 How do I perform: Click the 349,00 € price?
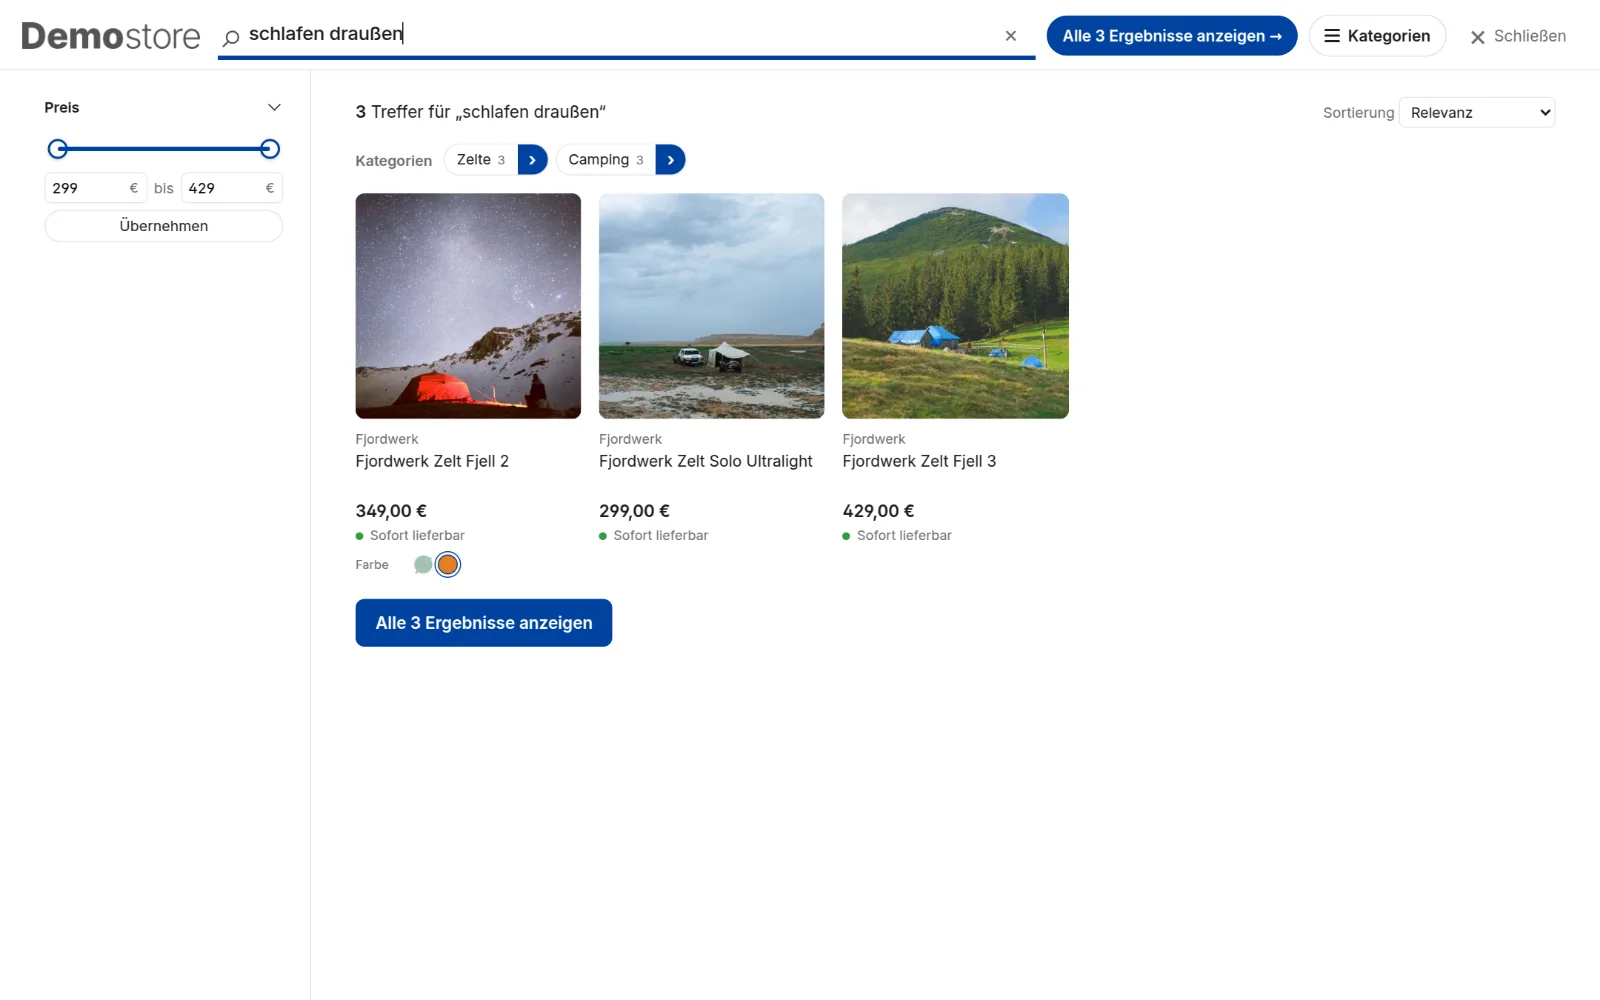pyautogui.click(x=391, y=511)
